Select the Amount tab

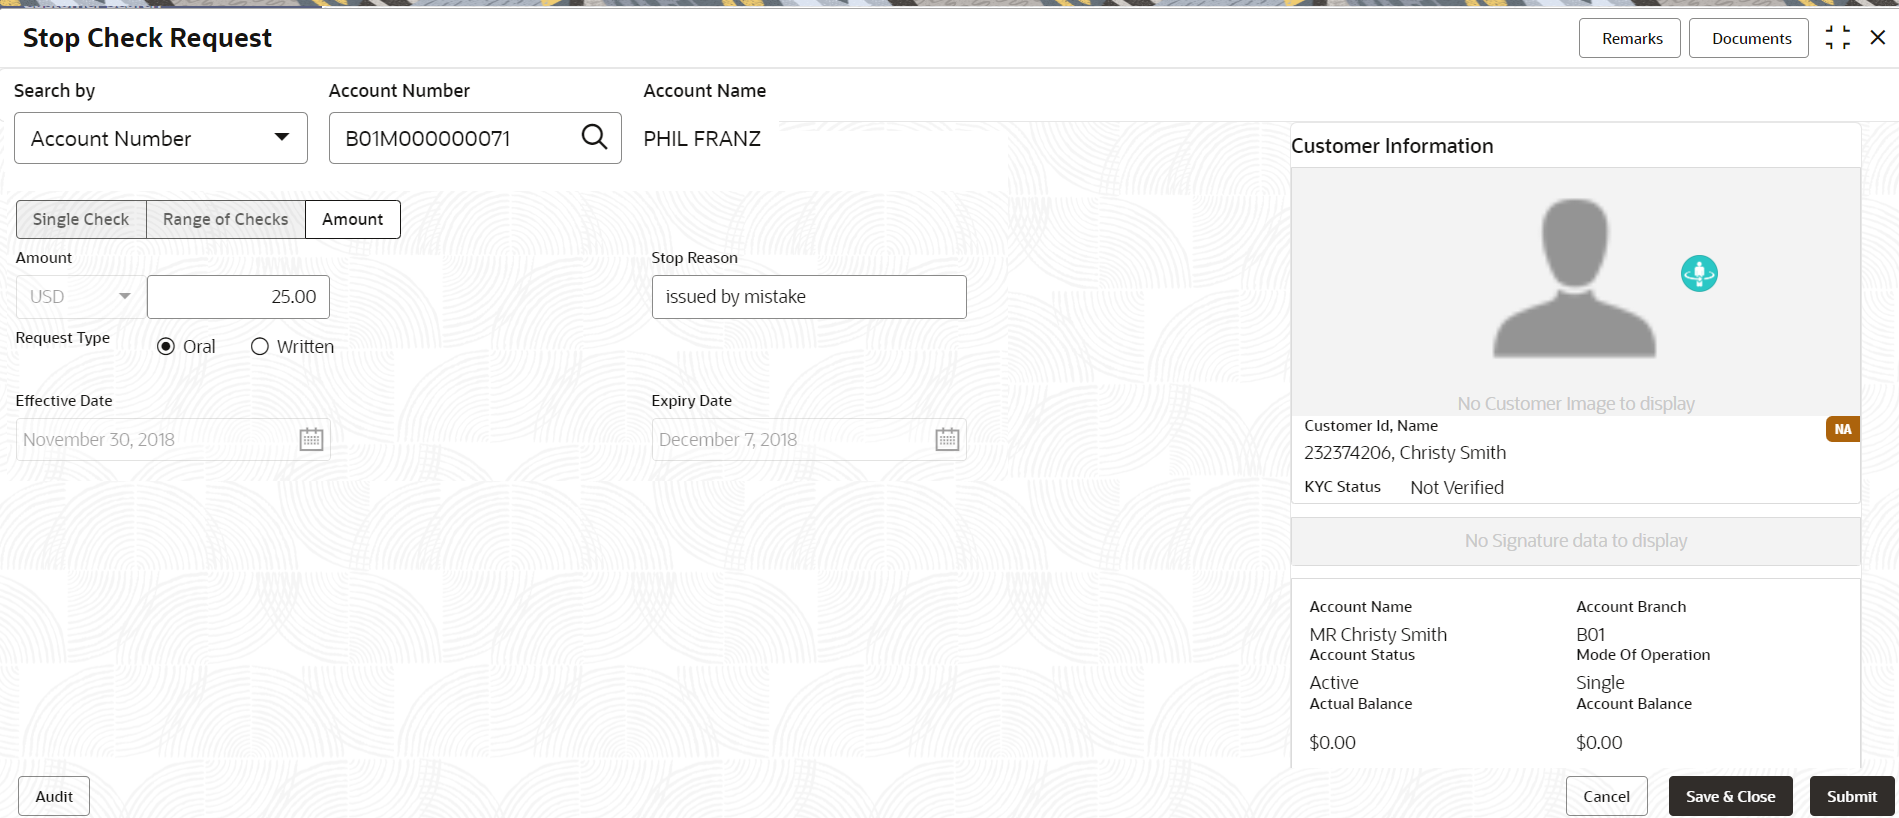coord(353,219)
